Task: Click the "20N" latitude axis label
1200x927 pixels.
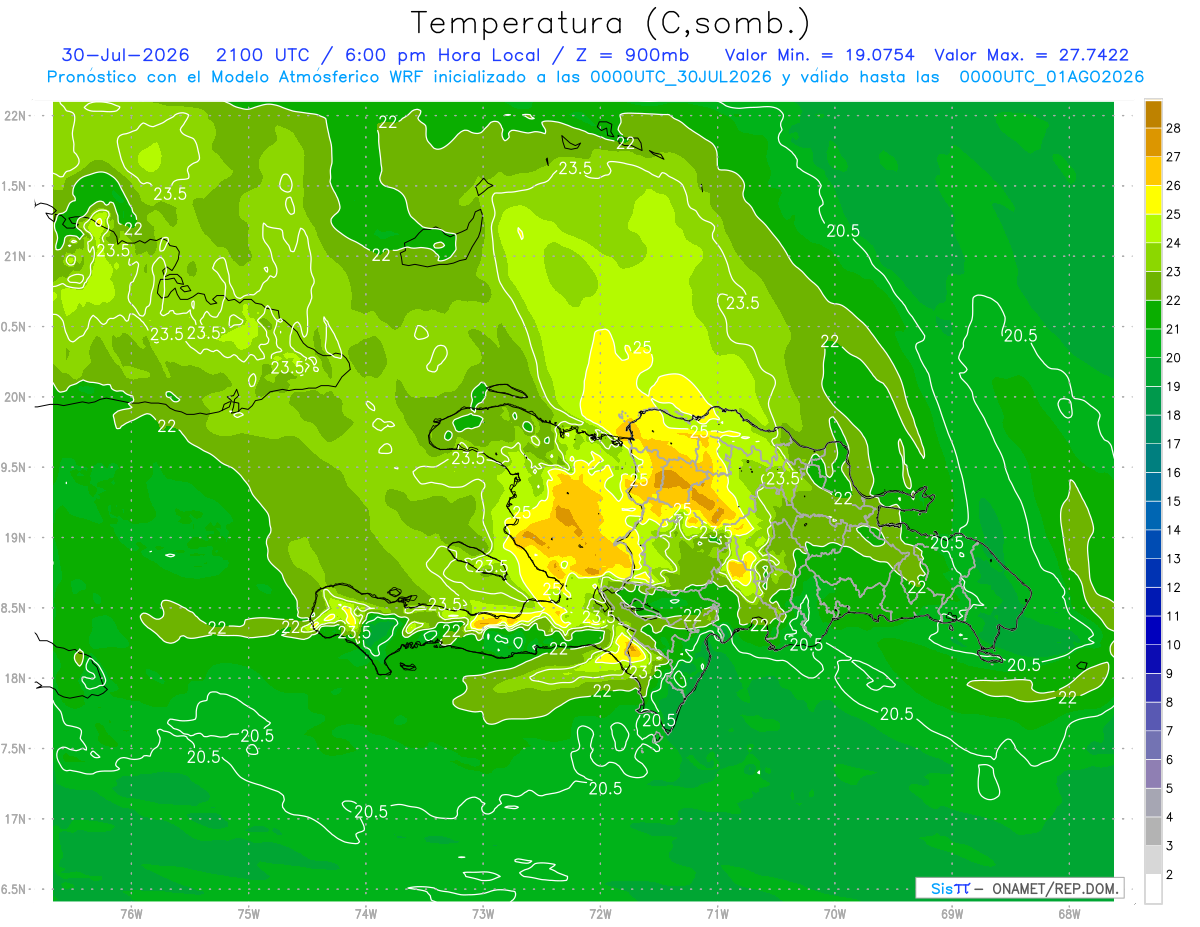Action: (x=17, y=397)
